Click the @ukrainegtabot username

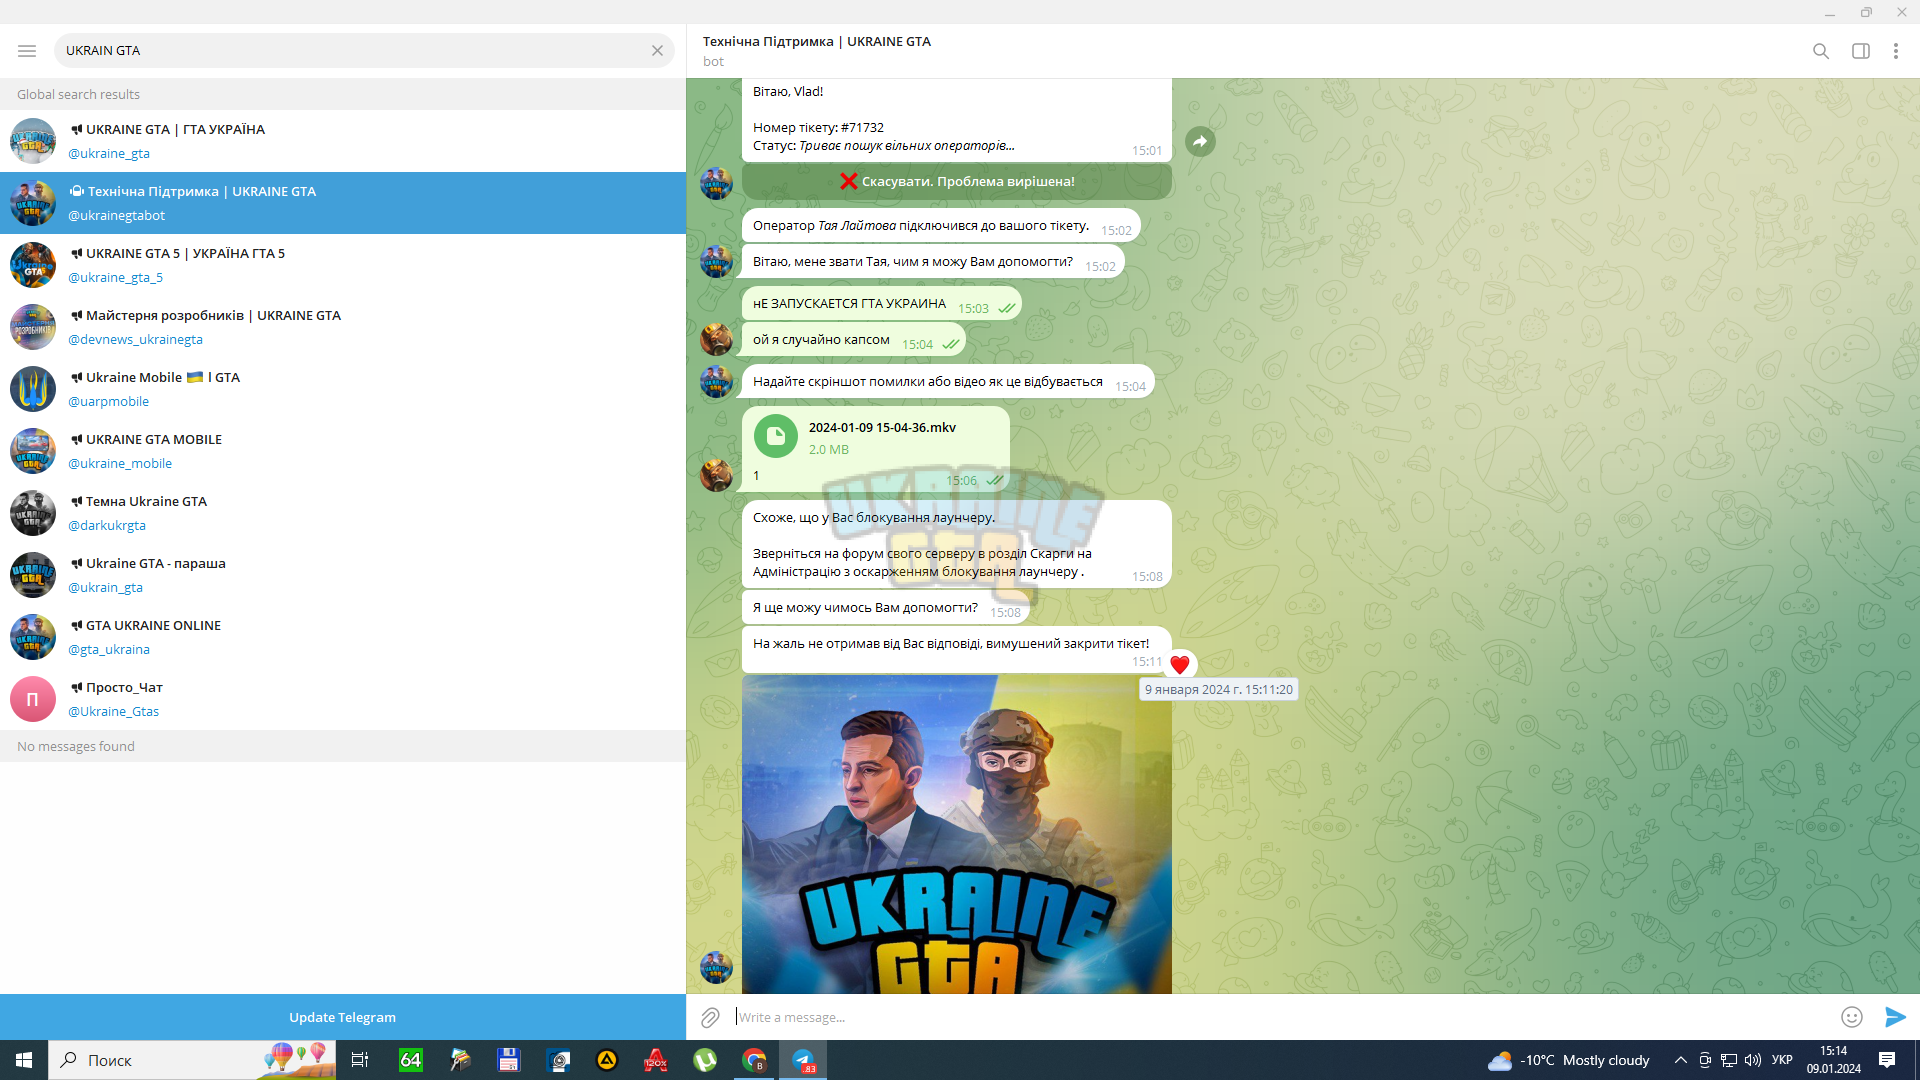[x=117, y=216]
